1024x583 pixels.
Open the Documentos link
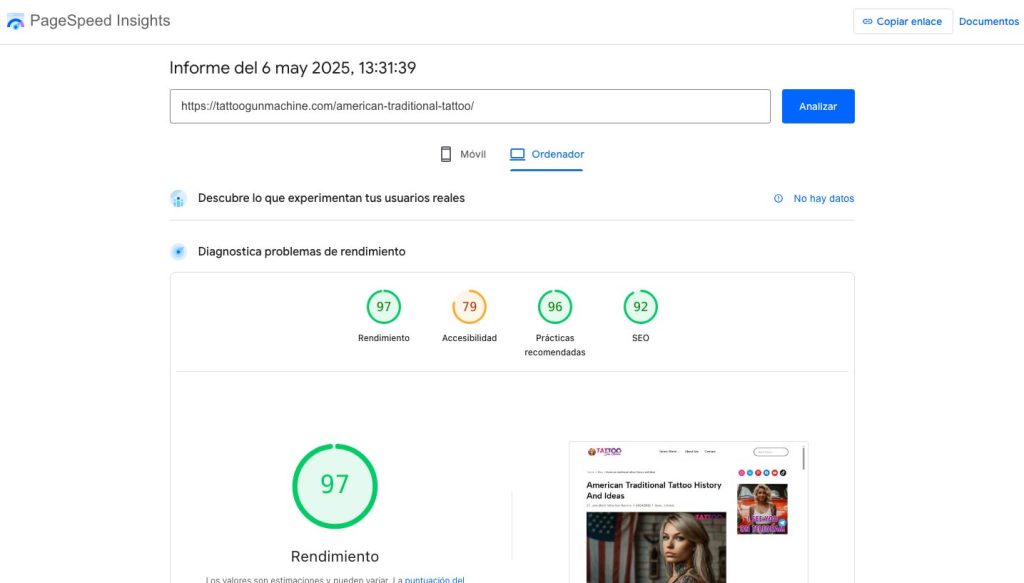click(988, 22)
